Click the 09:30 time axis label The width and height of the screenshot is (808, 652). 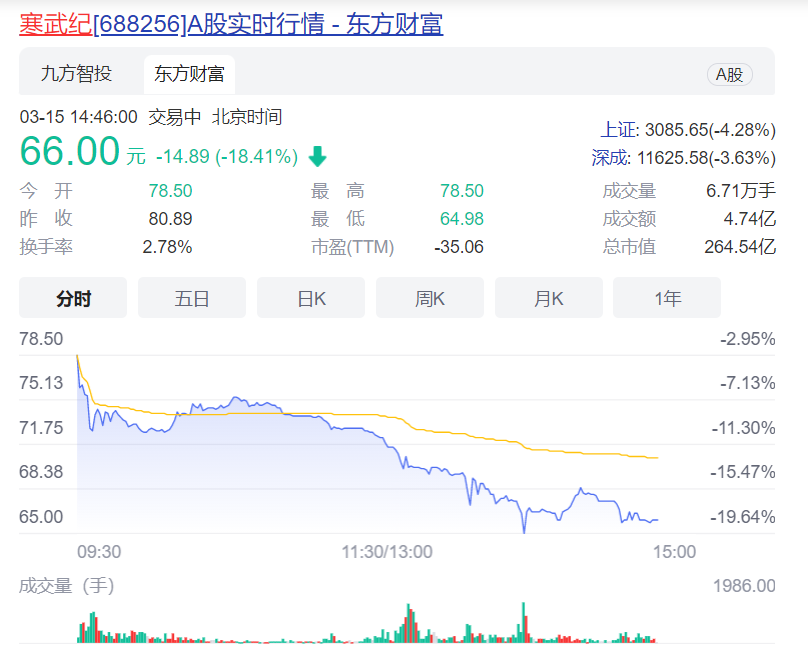click(99, 552)
